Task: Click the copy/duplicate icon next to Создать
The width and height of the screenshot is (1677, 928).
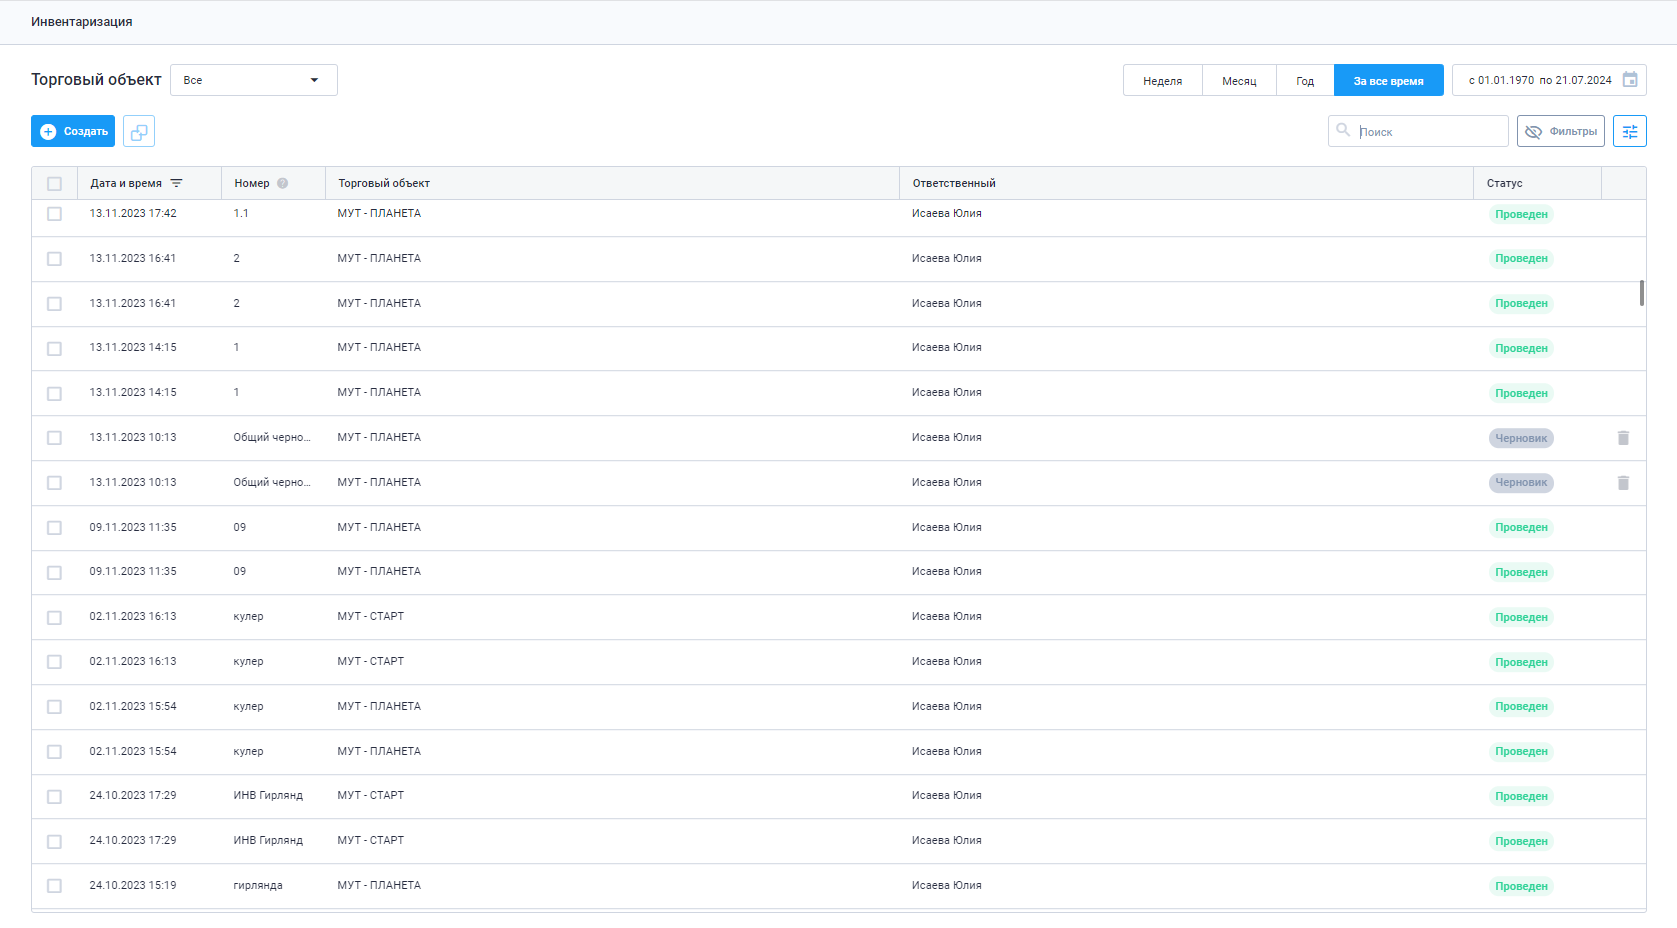Action: 139,131
